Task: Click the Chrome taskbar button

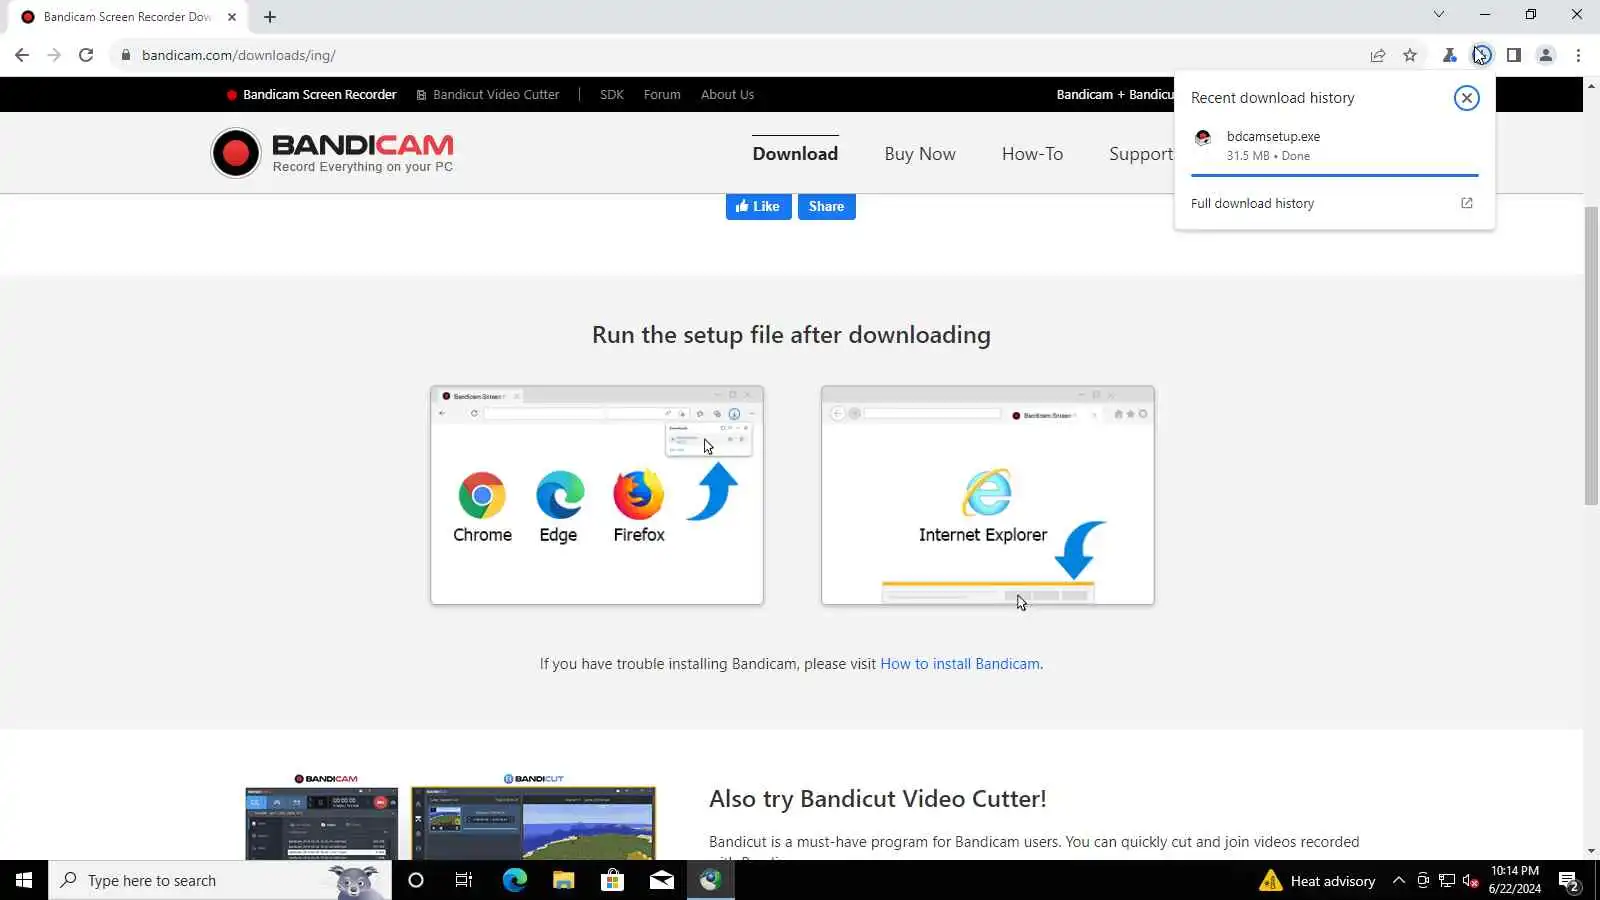Action: pos(711,880)
